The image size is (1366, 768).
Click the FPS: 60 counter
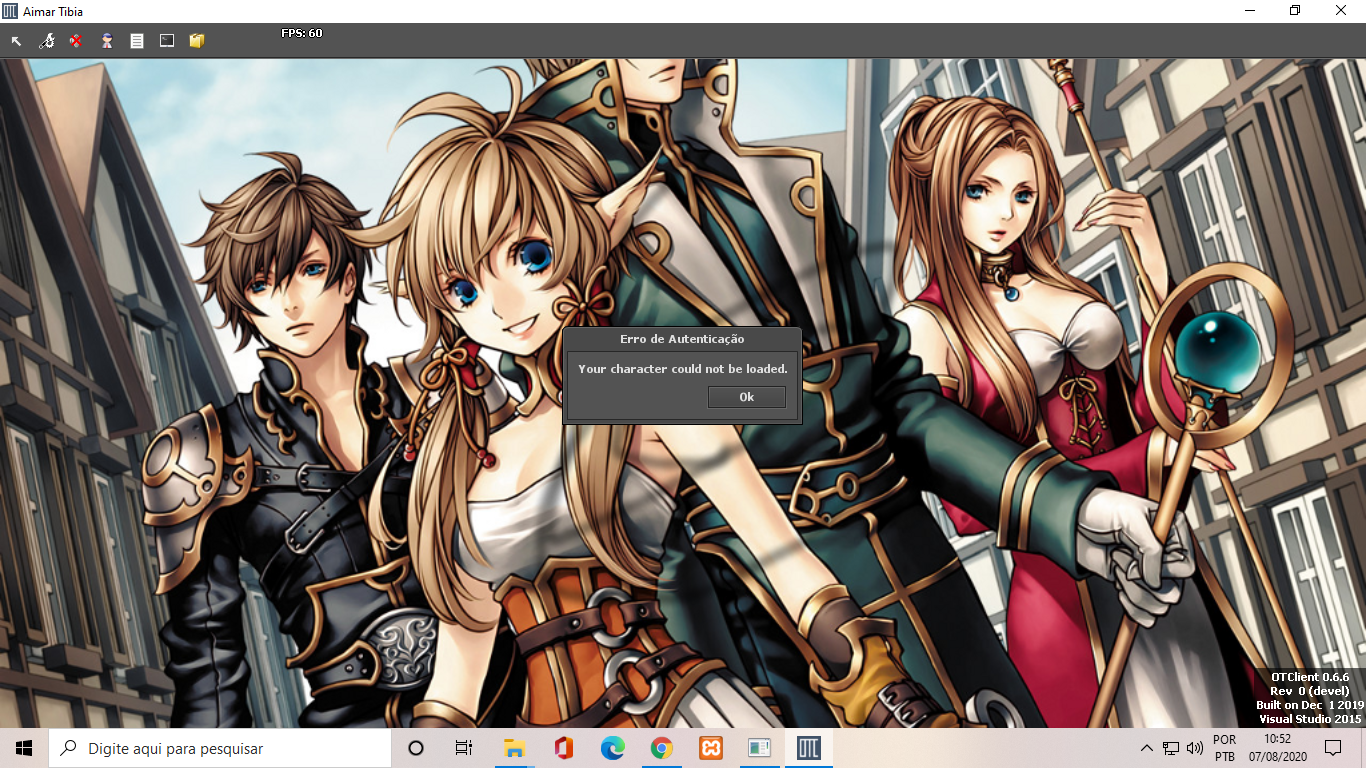(x=301, y=33)
